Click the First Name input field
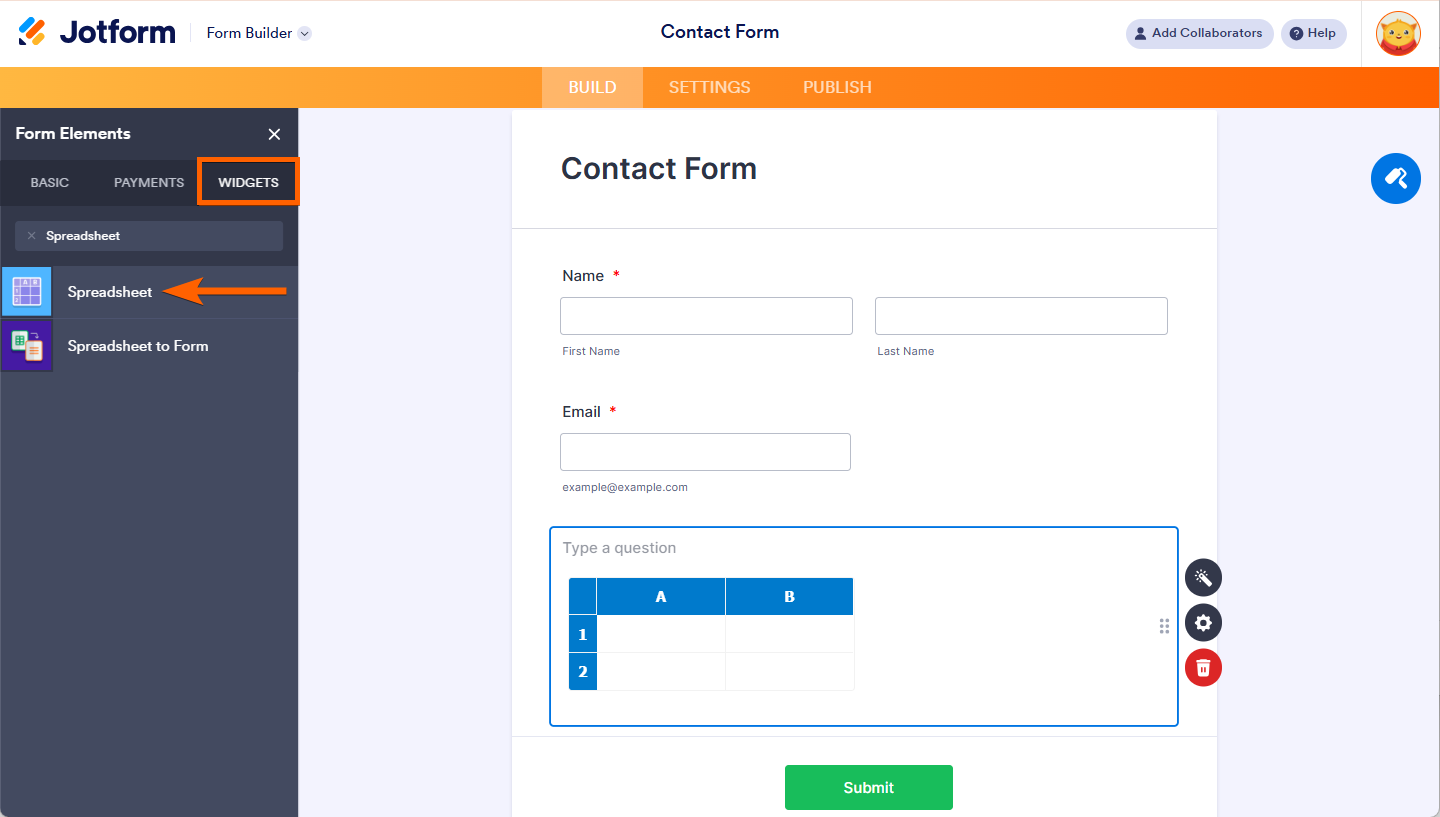Viewport: 1440px width, 817px height. (x=706, y=316)
